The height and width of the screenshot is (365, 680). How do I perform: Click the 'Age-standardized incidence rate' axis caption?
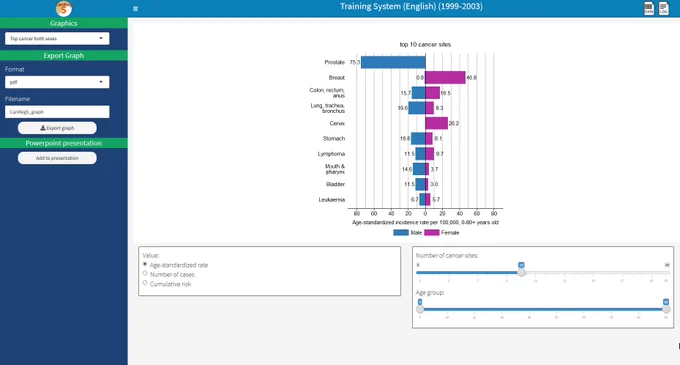point(425,222)
